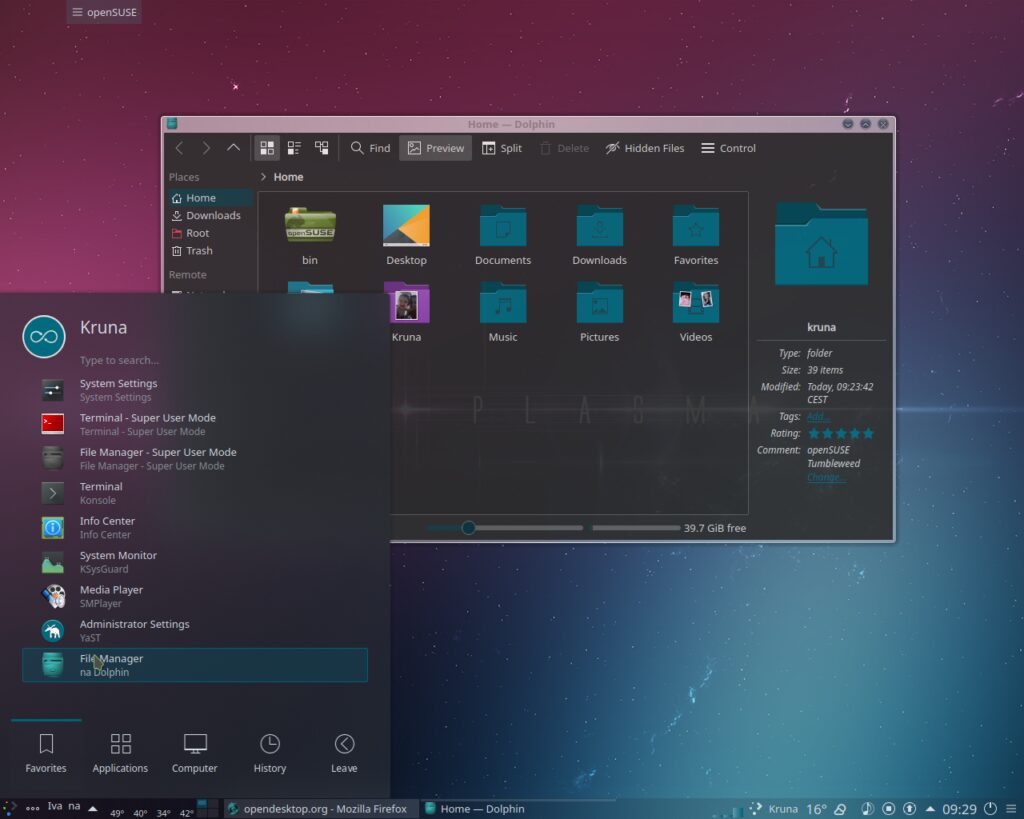
Task: Switch to the Favorites launcher tab
Action: point(46,753)
